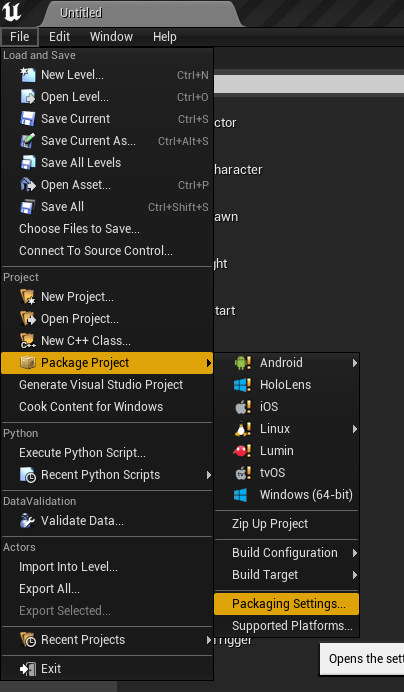Click the New C++ Class icon
404x692 pixels.
coord(28,341)
